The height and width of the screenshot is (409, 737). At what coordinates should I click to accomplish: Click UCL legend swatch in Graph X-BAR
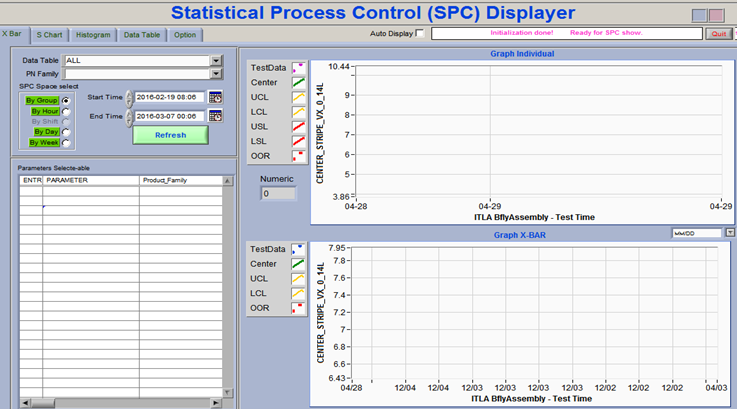pyautogui.click(x=298, y=278)
